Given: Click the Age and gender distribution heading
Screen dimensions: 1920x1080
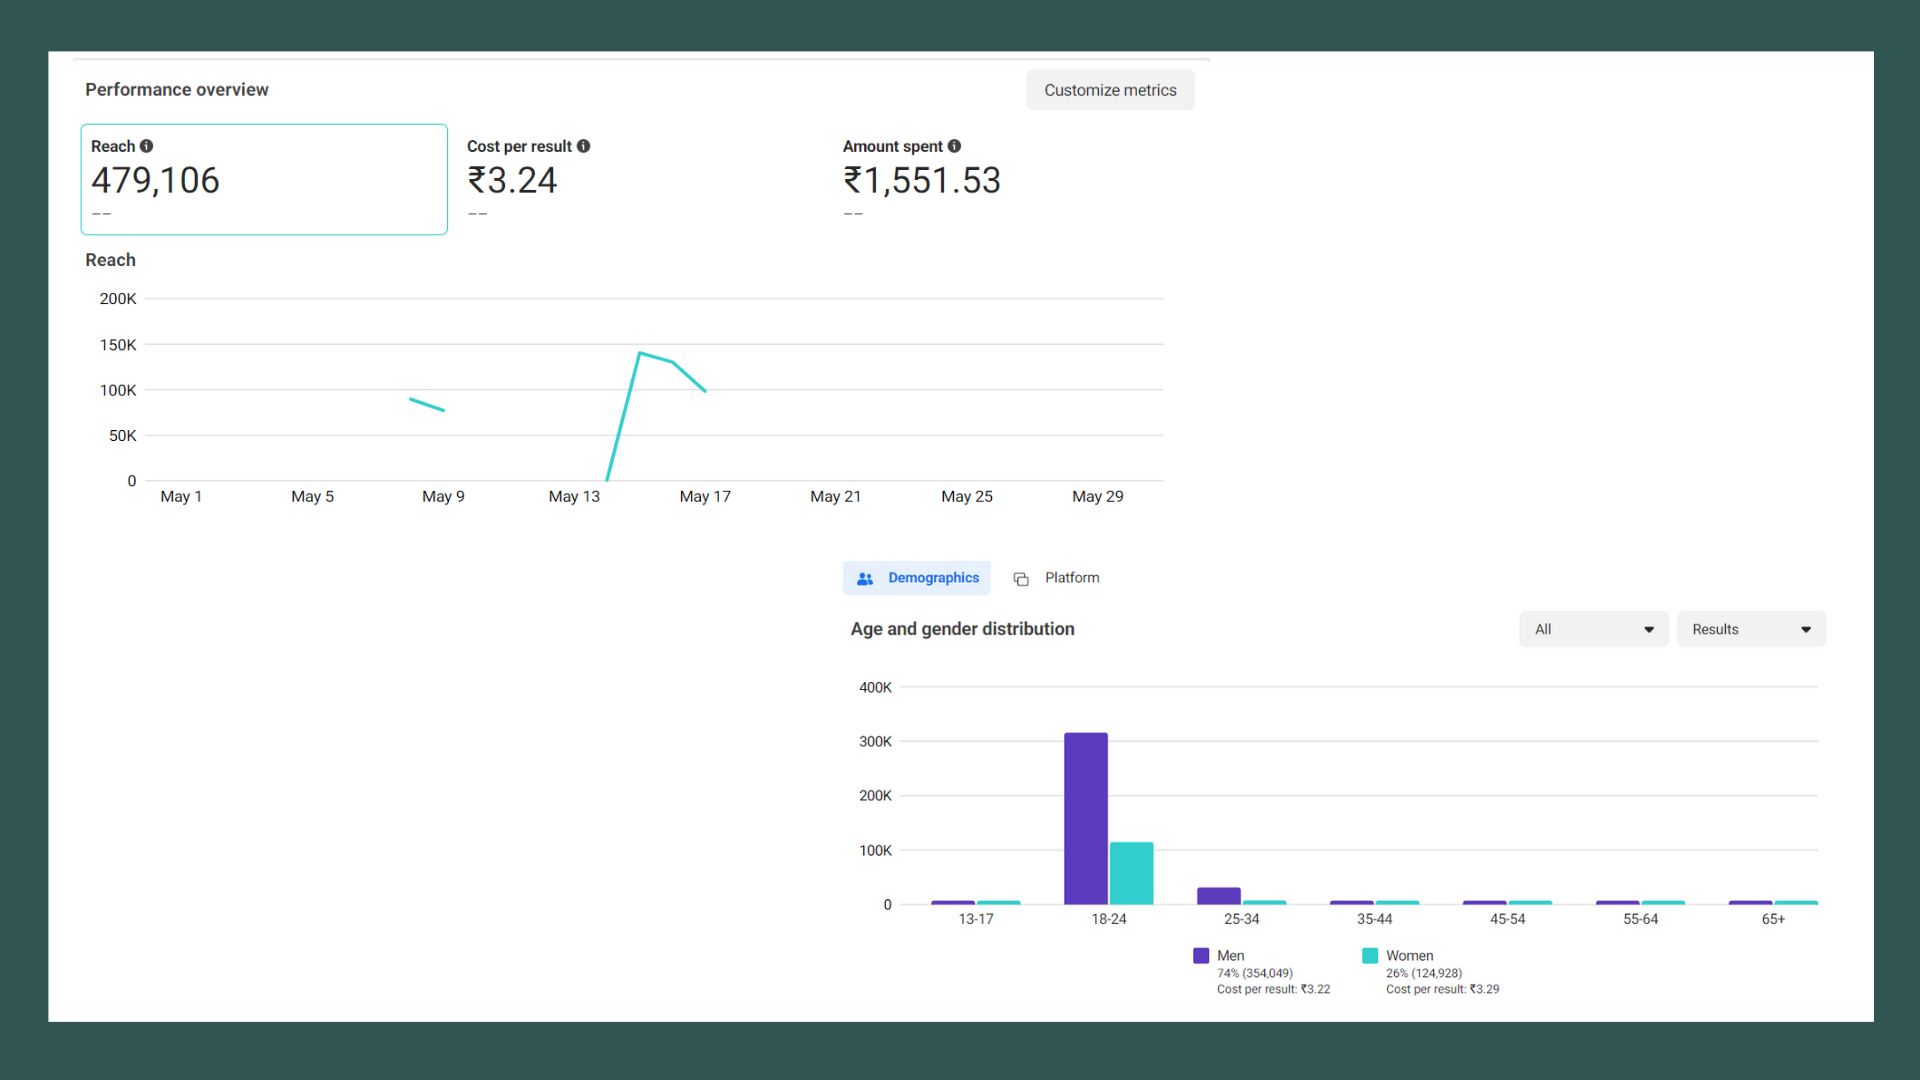Looking at the screenshot, I should pos(962,629).
